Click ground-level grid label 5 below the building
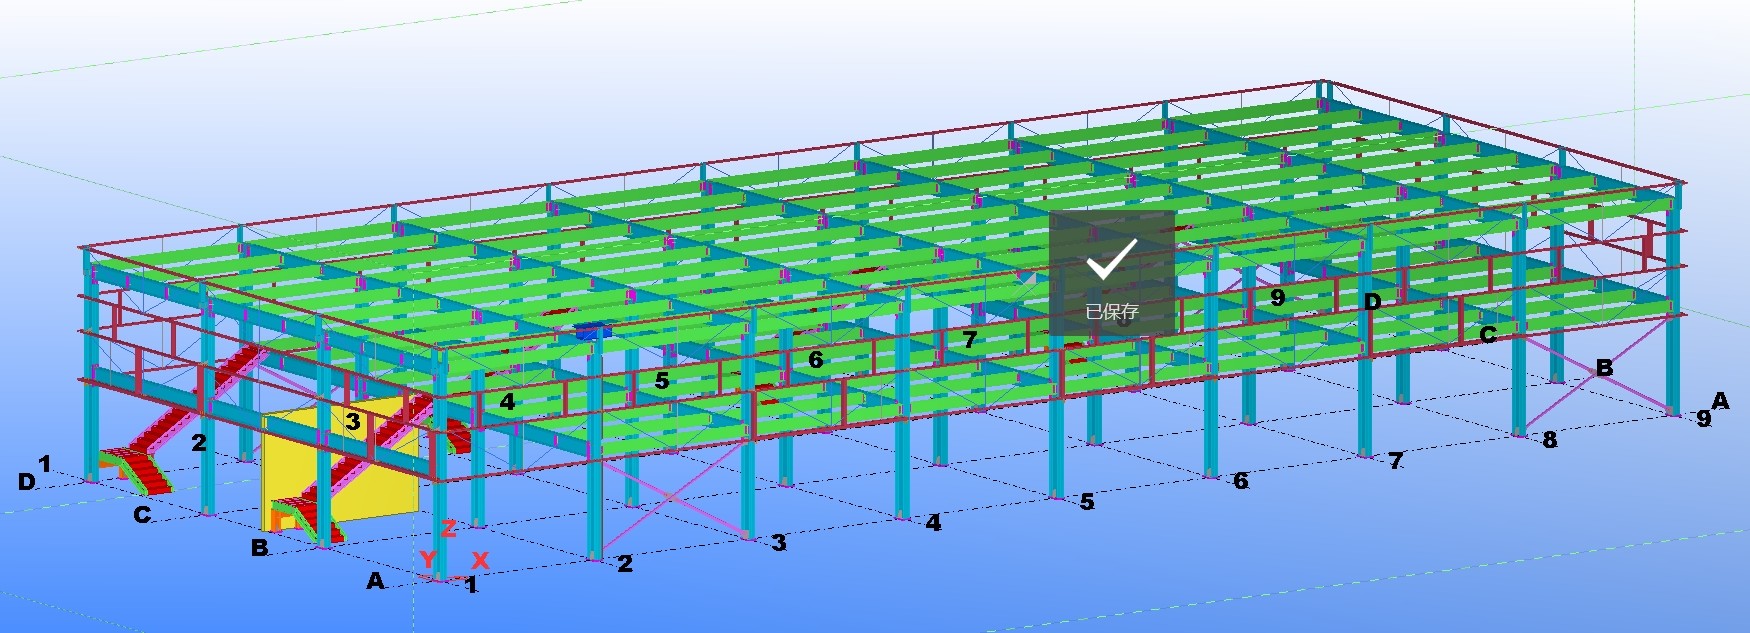Screen dimensions: 1750x633 1087,502
